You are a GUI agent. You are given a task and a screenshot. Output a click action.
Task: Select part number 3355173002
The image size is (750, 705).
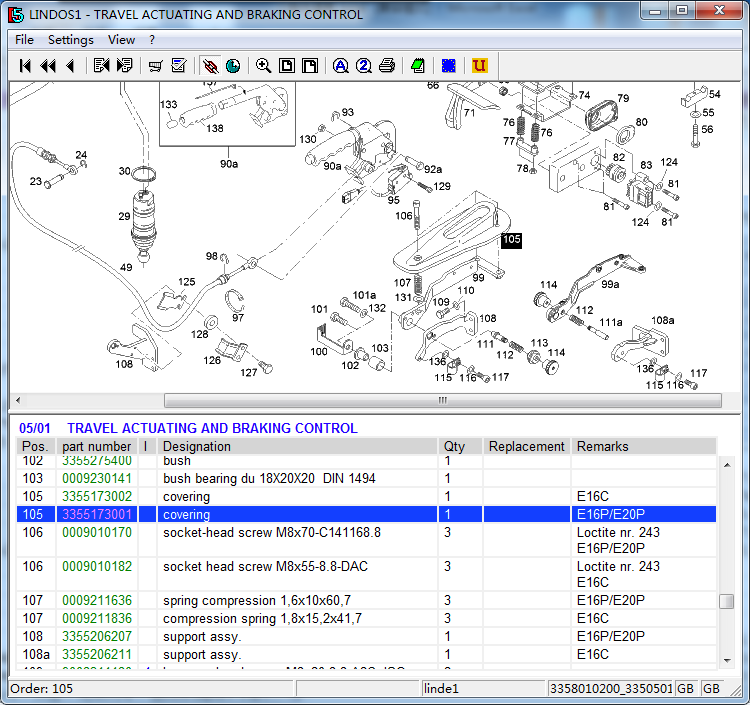tap(97, 496)
